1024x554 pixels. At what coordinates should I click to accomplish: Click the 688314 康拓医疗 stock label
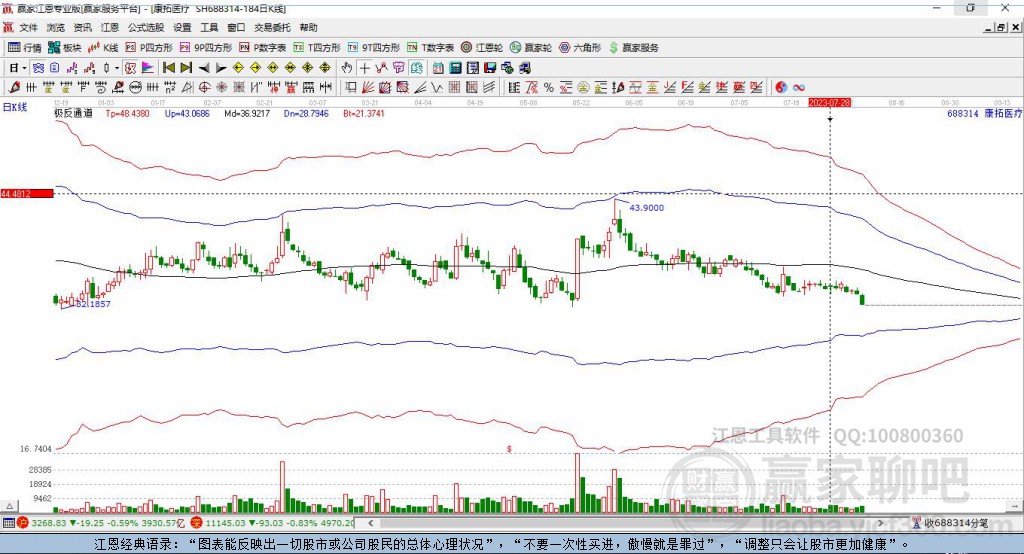[x=984, y=113]
